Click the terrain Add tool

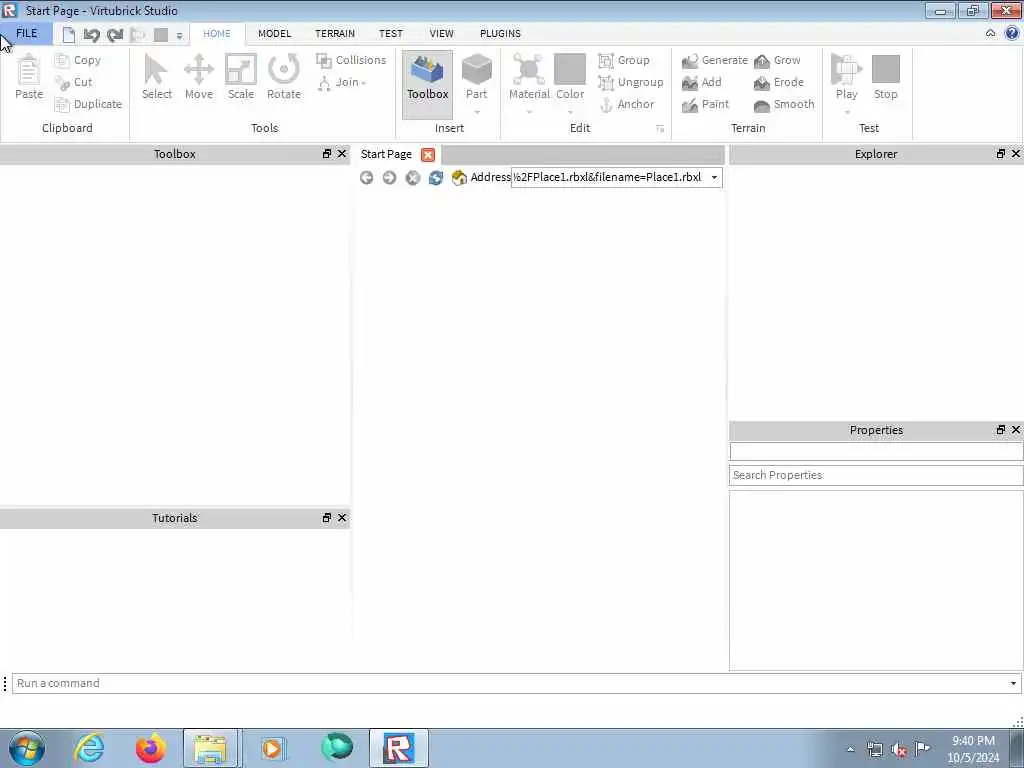click(x=702, y=82)
